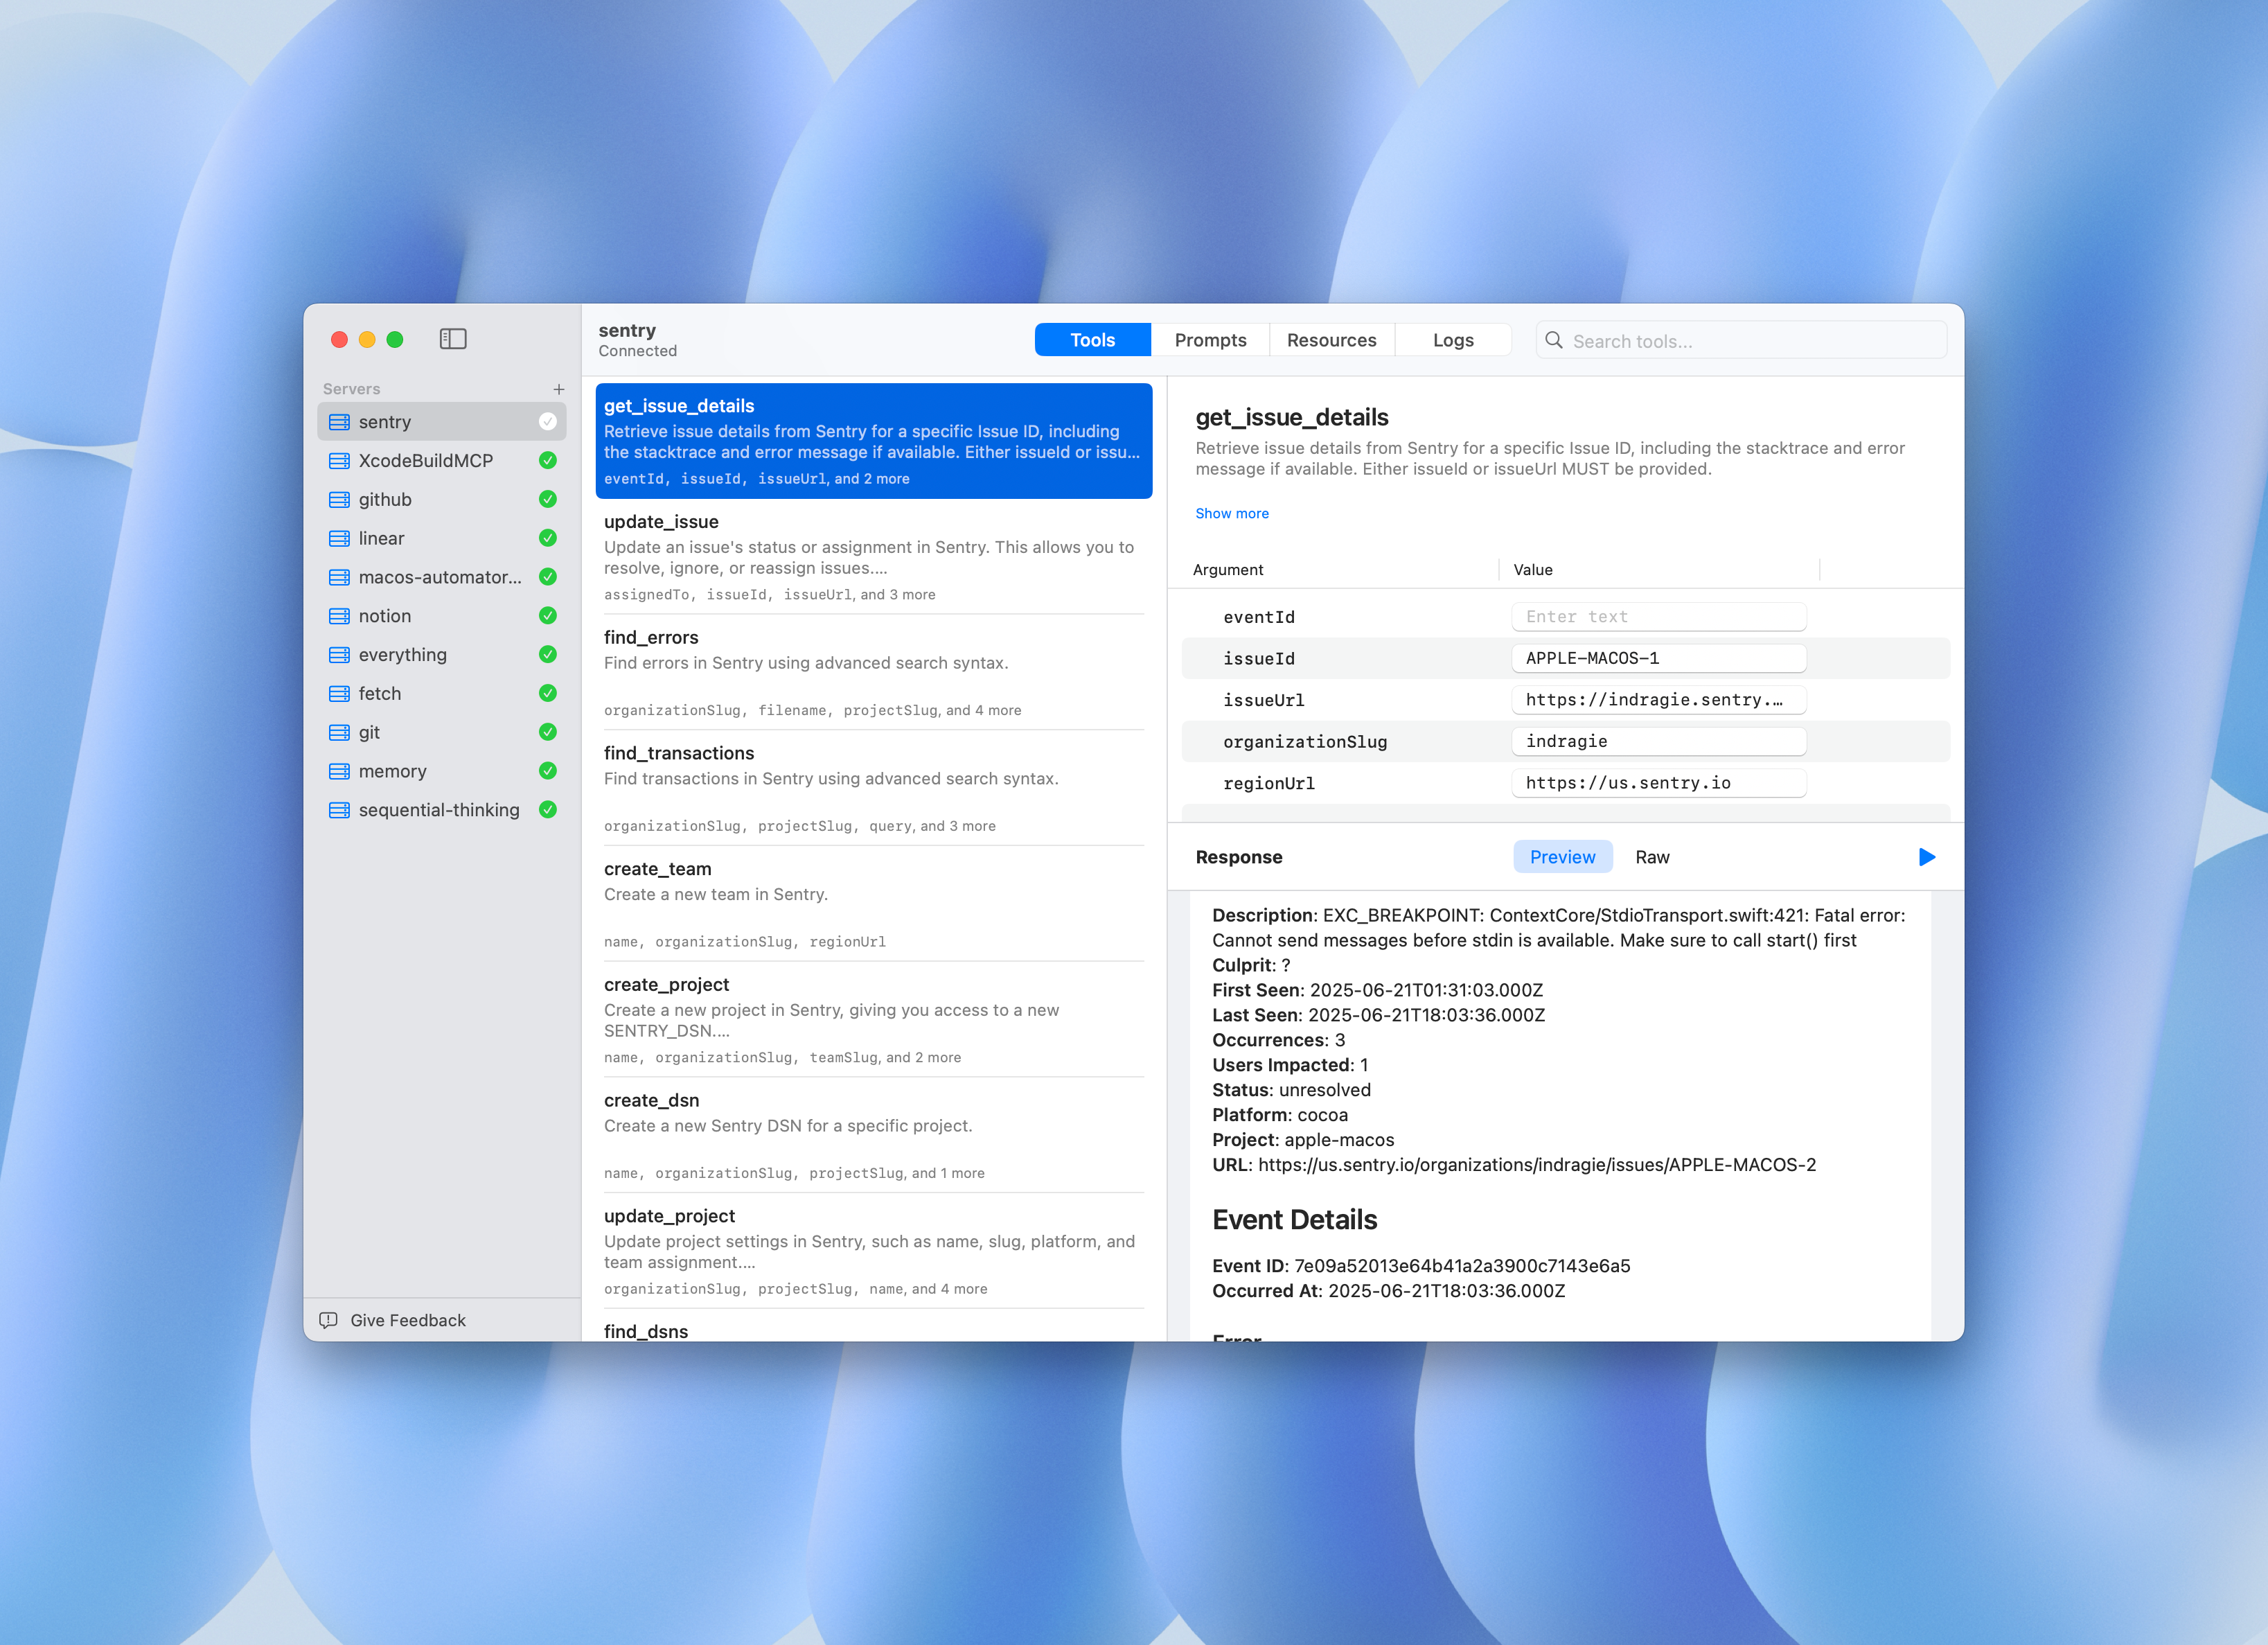Click the github server icon
2268x1645 pixels.
pos(340,499)
